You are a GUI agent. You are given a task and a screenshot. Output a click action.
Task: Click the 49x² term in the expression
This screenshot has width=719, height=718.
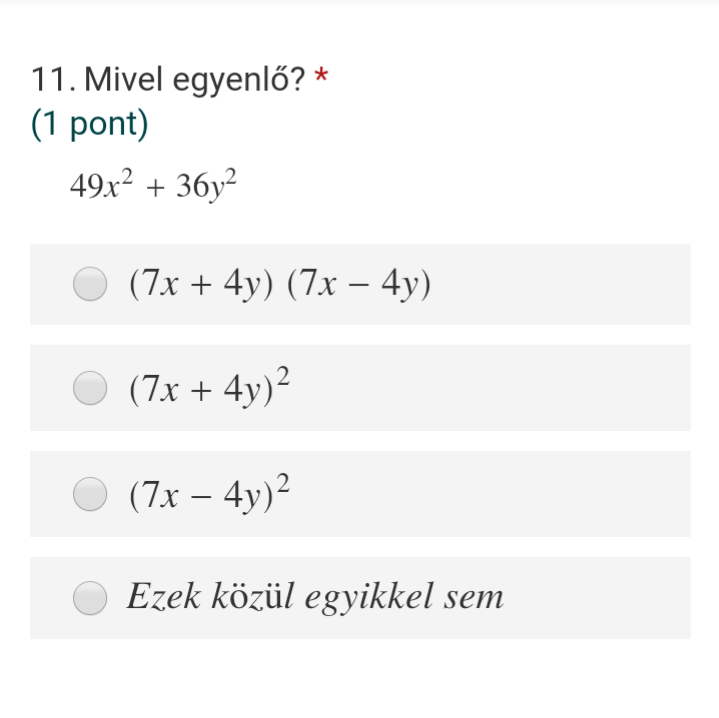pos(101,185)
